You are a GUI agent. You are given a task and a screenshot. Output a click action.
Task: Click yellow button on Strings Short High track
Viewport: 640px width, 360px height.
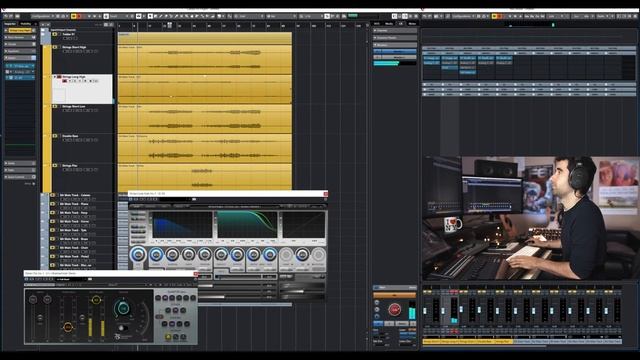[x=55, y=47]
